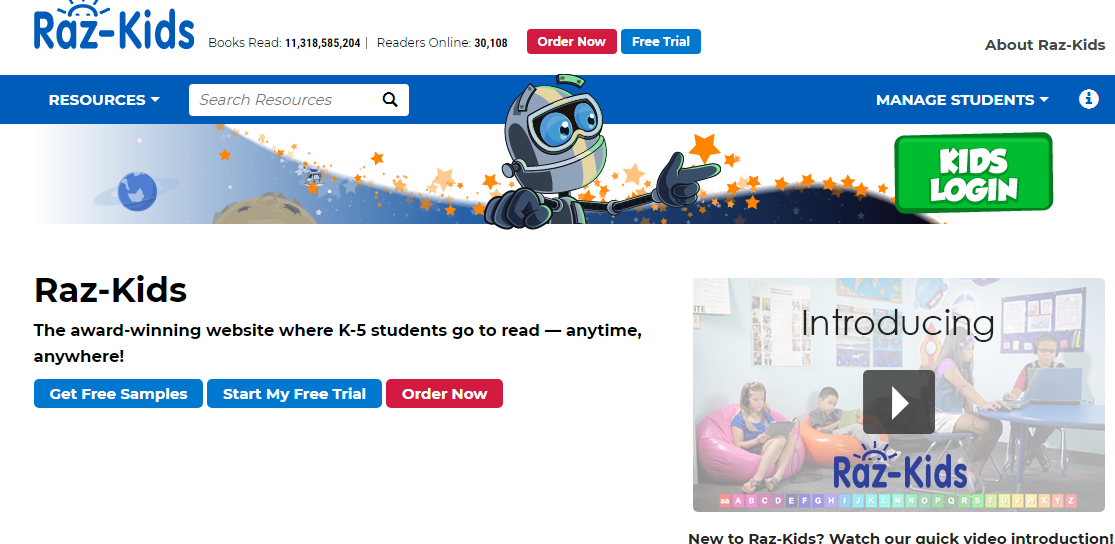Click the 'New to Raz-Kids?' video caption
This screenshot has height=544, width=1115.
click(900, 537)
